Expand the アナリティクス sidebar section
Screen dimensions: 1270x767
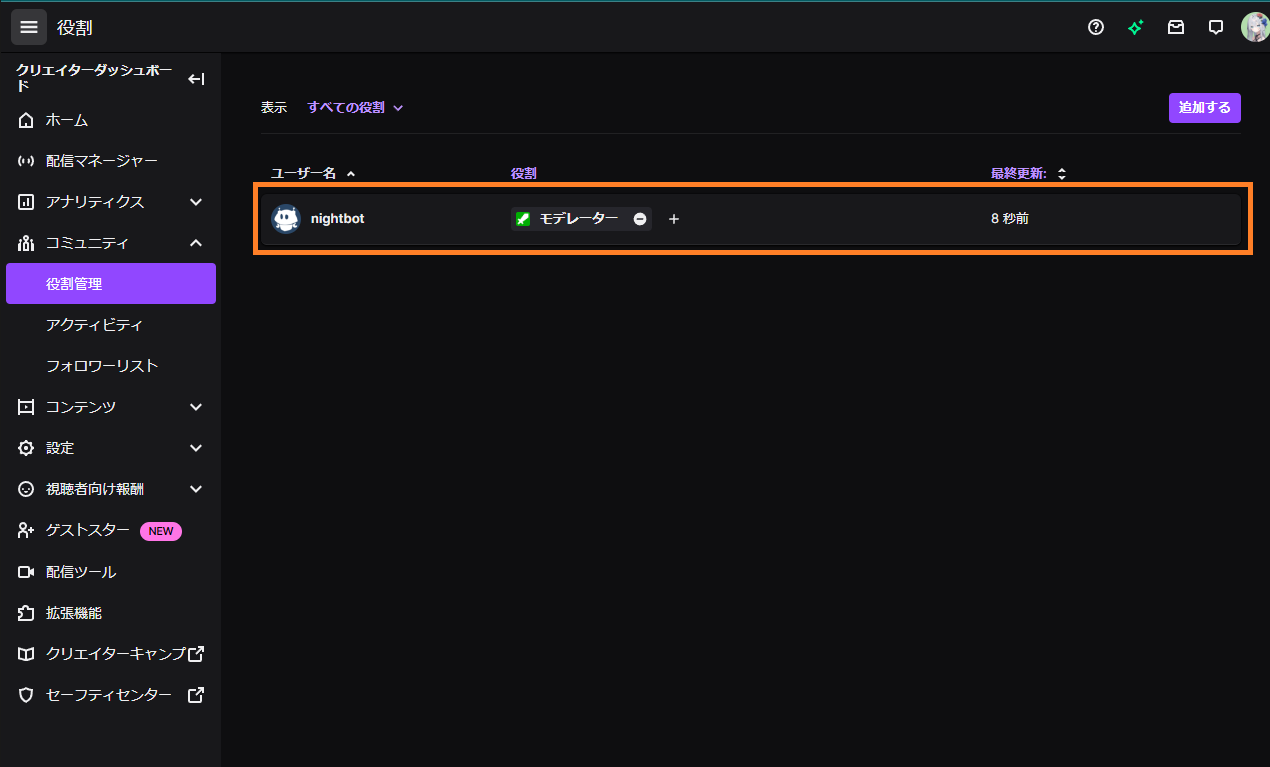click(x=196, y=202)
